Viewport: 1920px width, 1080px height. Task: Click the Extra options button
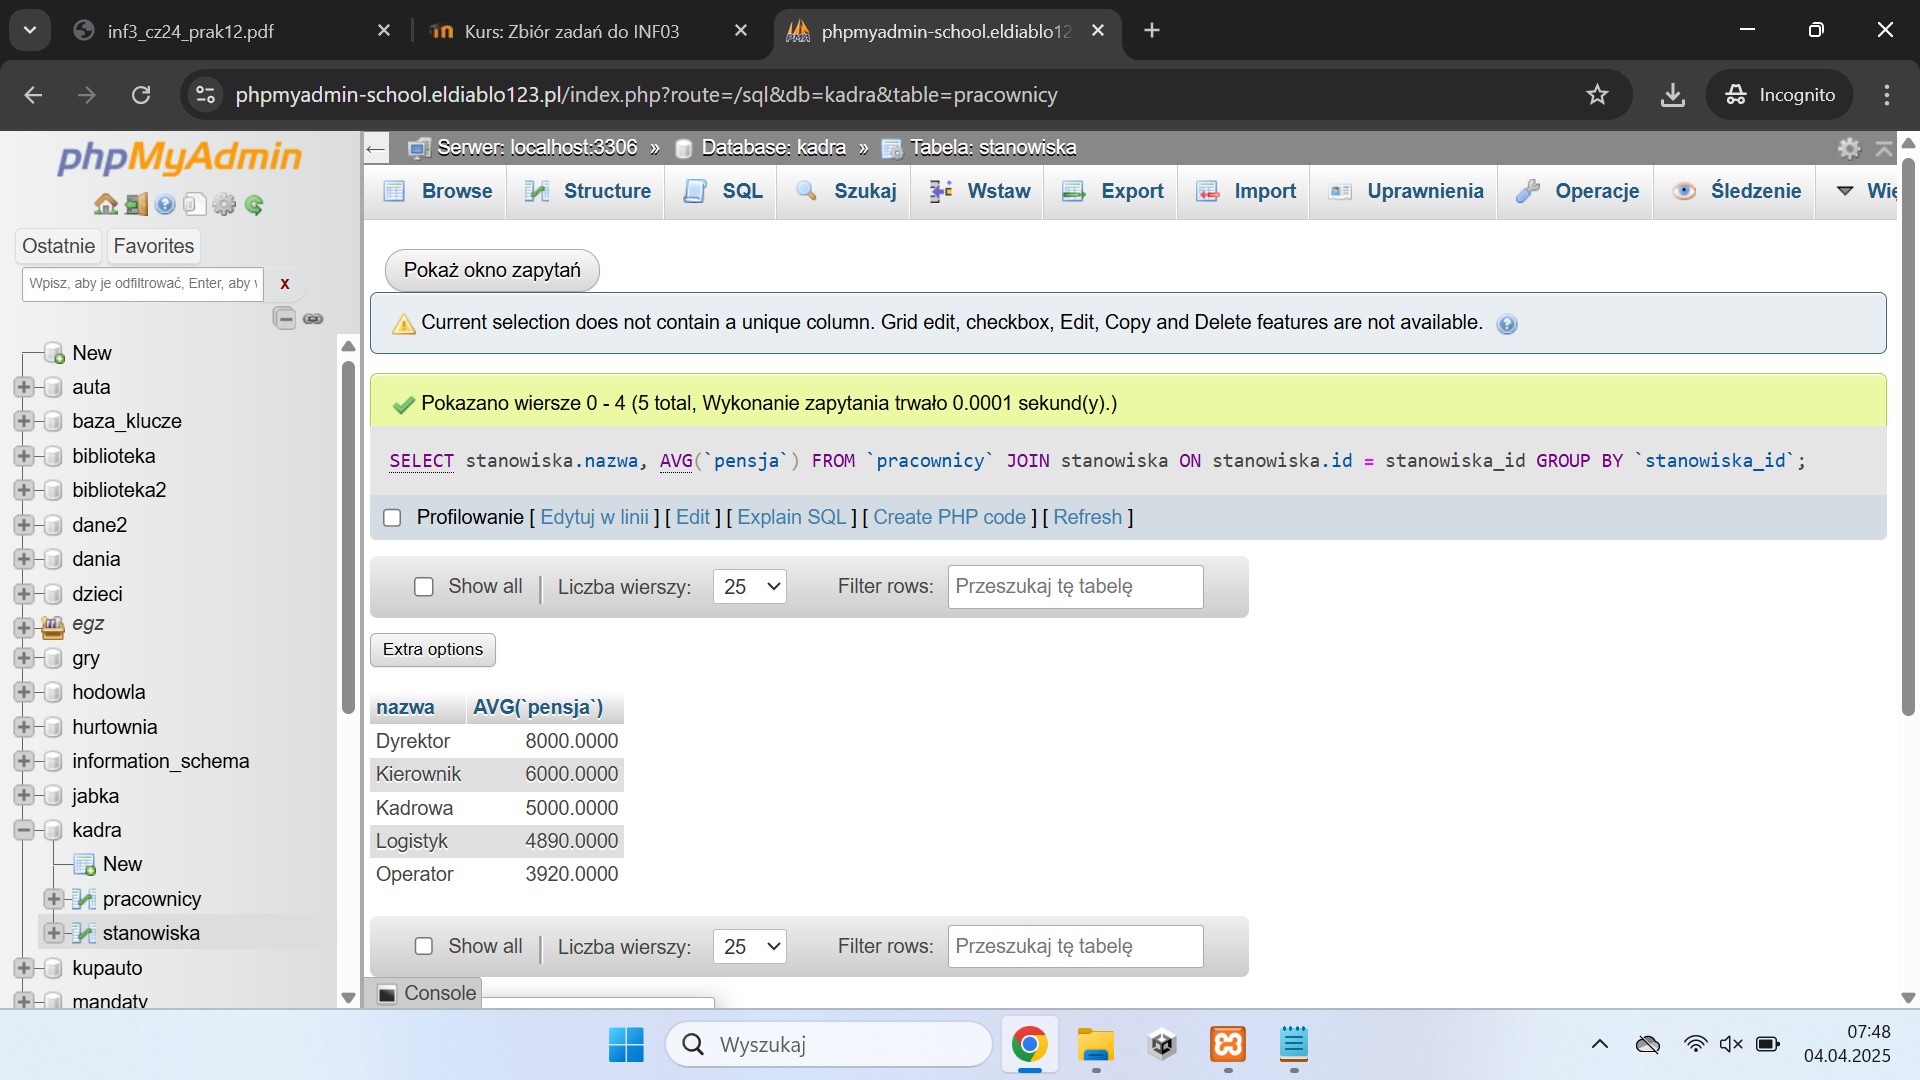433,650
